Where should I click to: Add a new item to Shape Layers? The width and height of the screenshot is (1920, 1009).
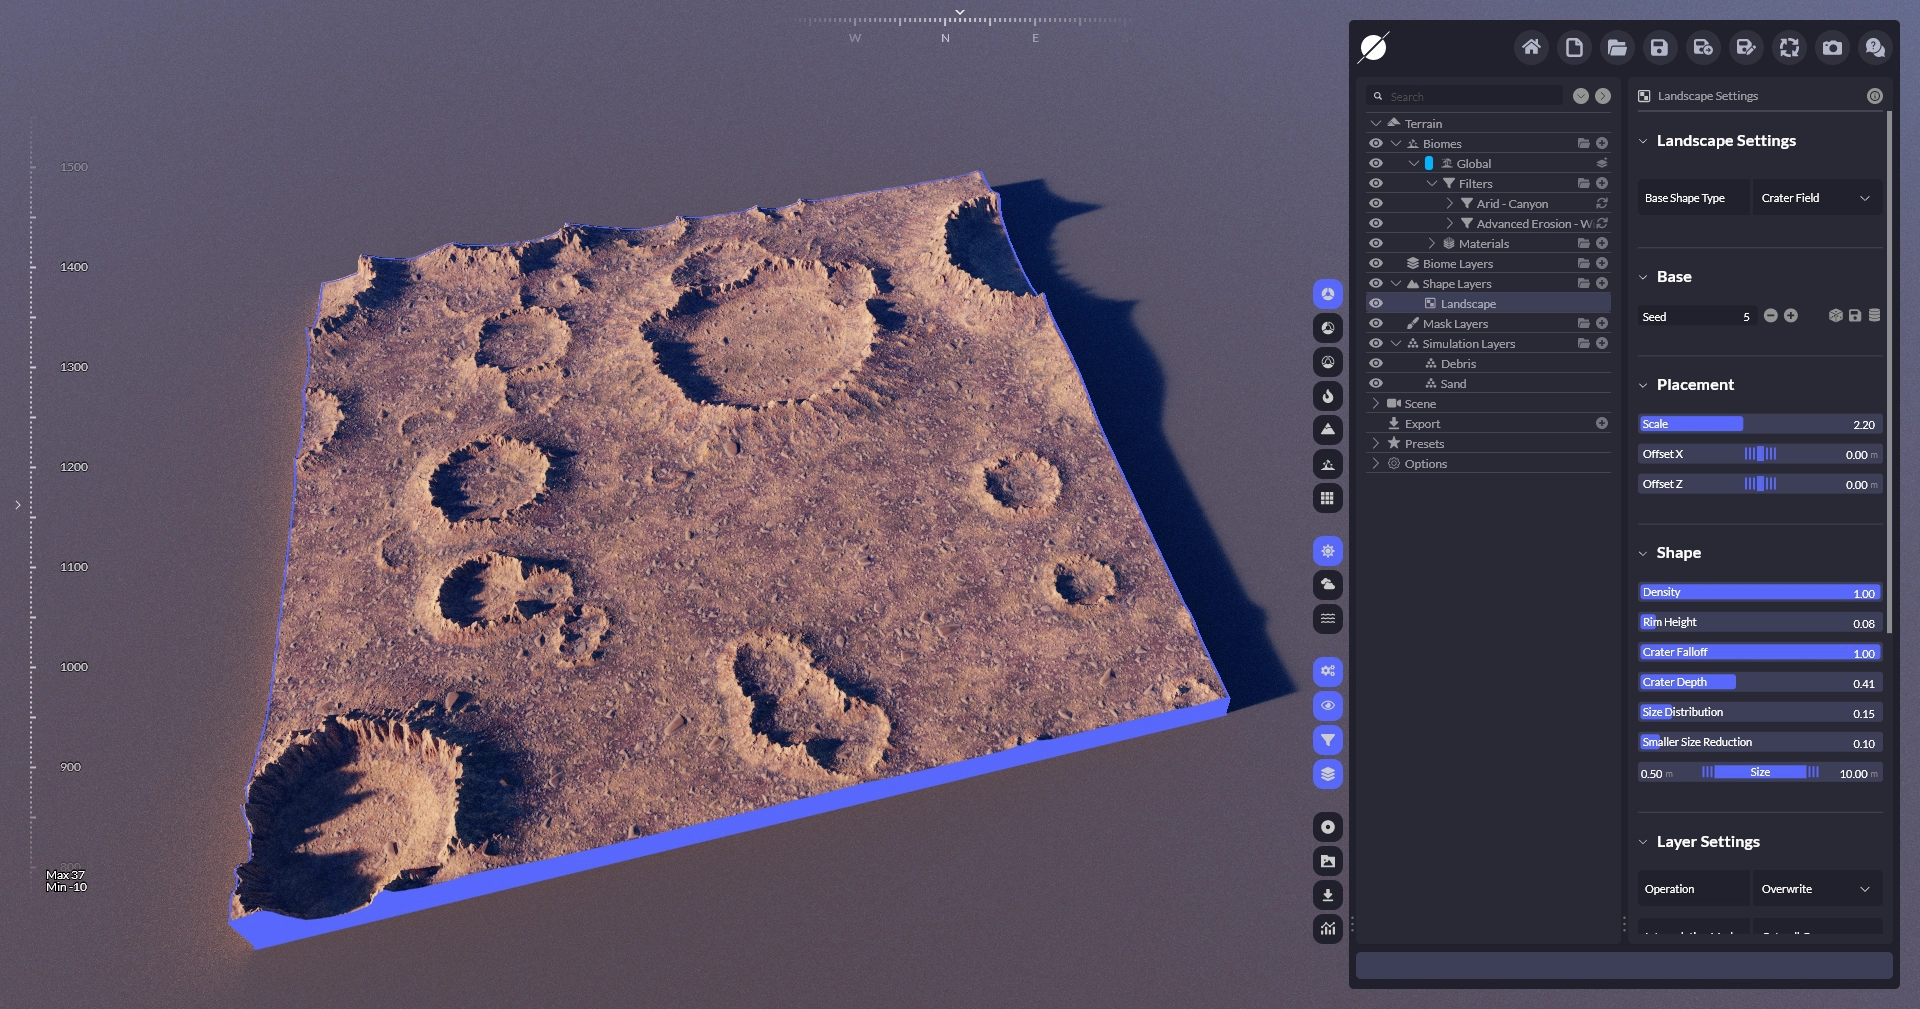(1601, 284)
